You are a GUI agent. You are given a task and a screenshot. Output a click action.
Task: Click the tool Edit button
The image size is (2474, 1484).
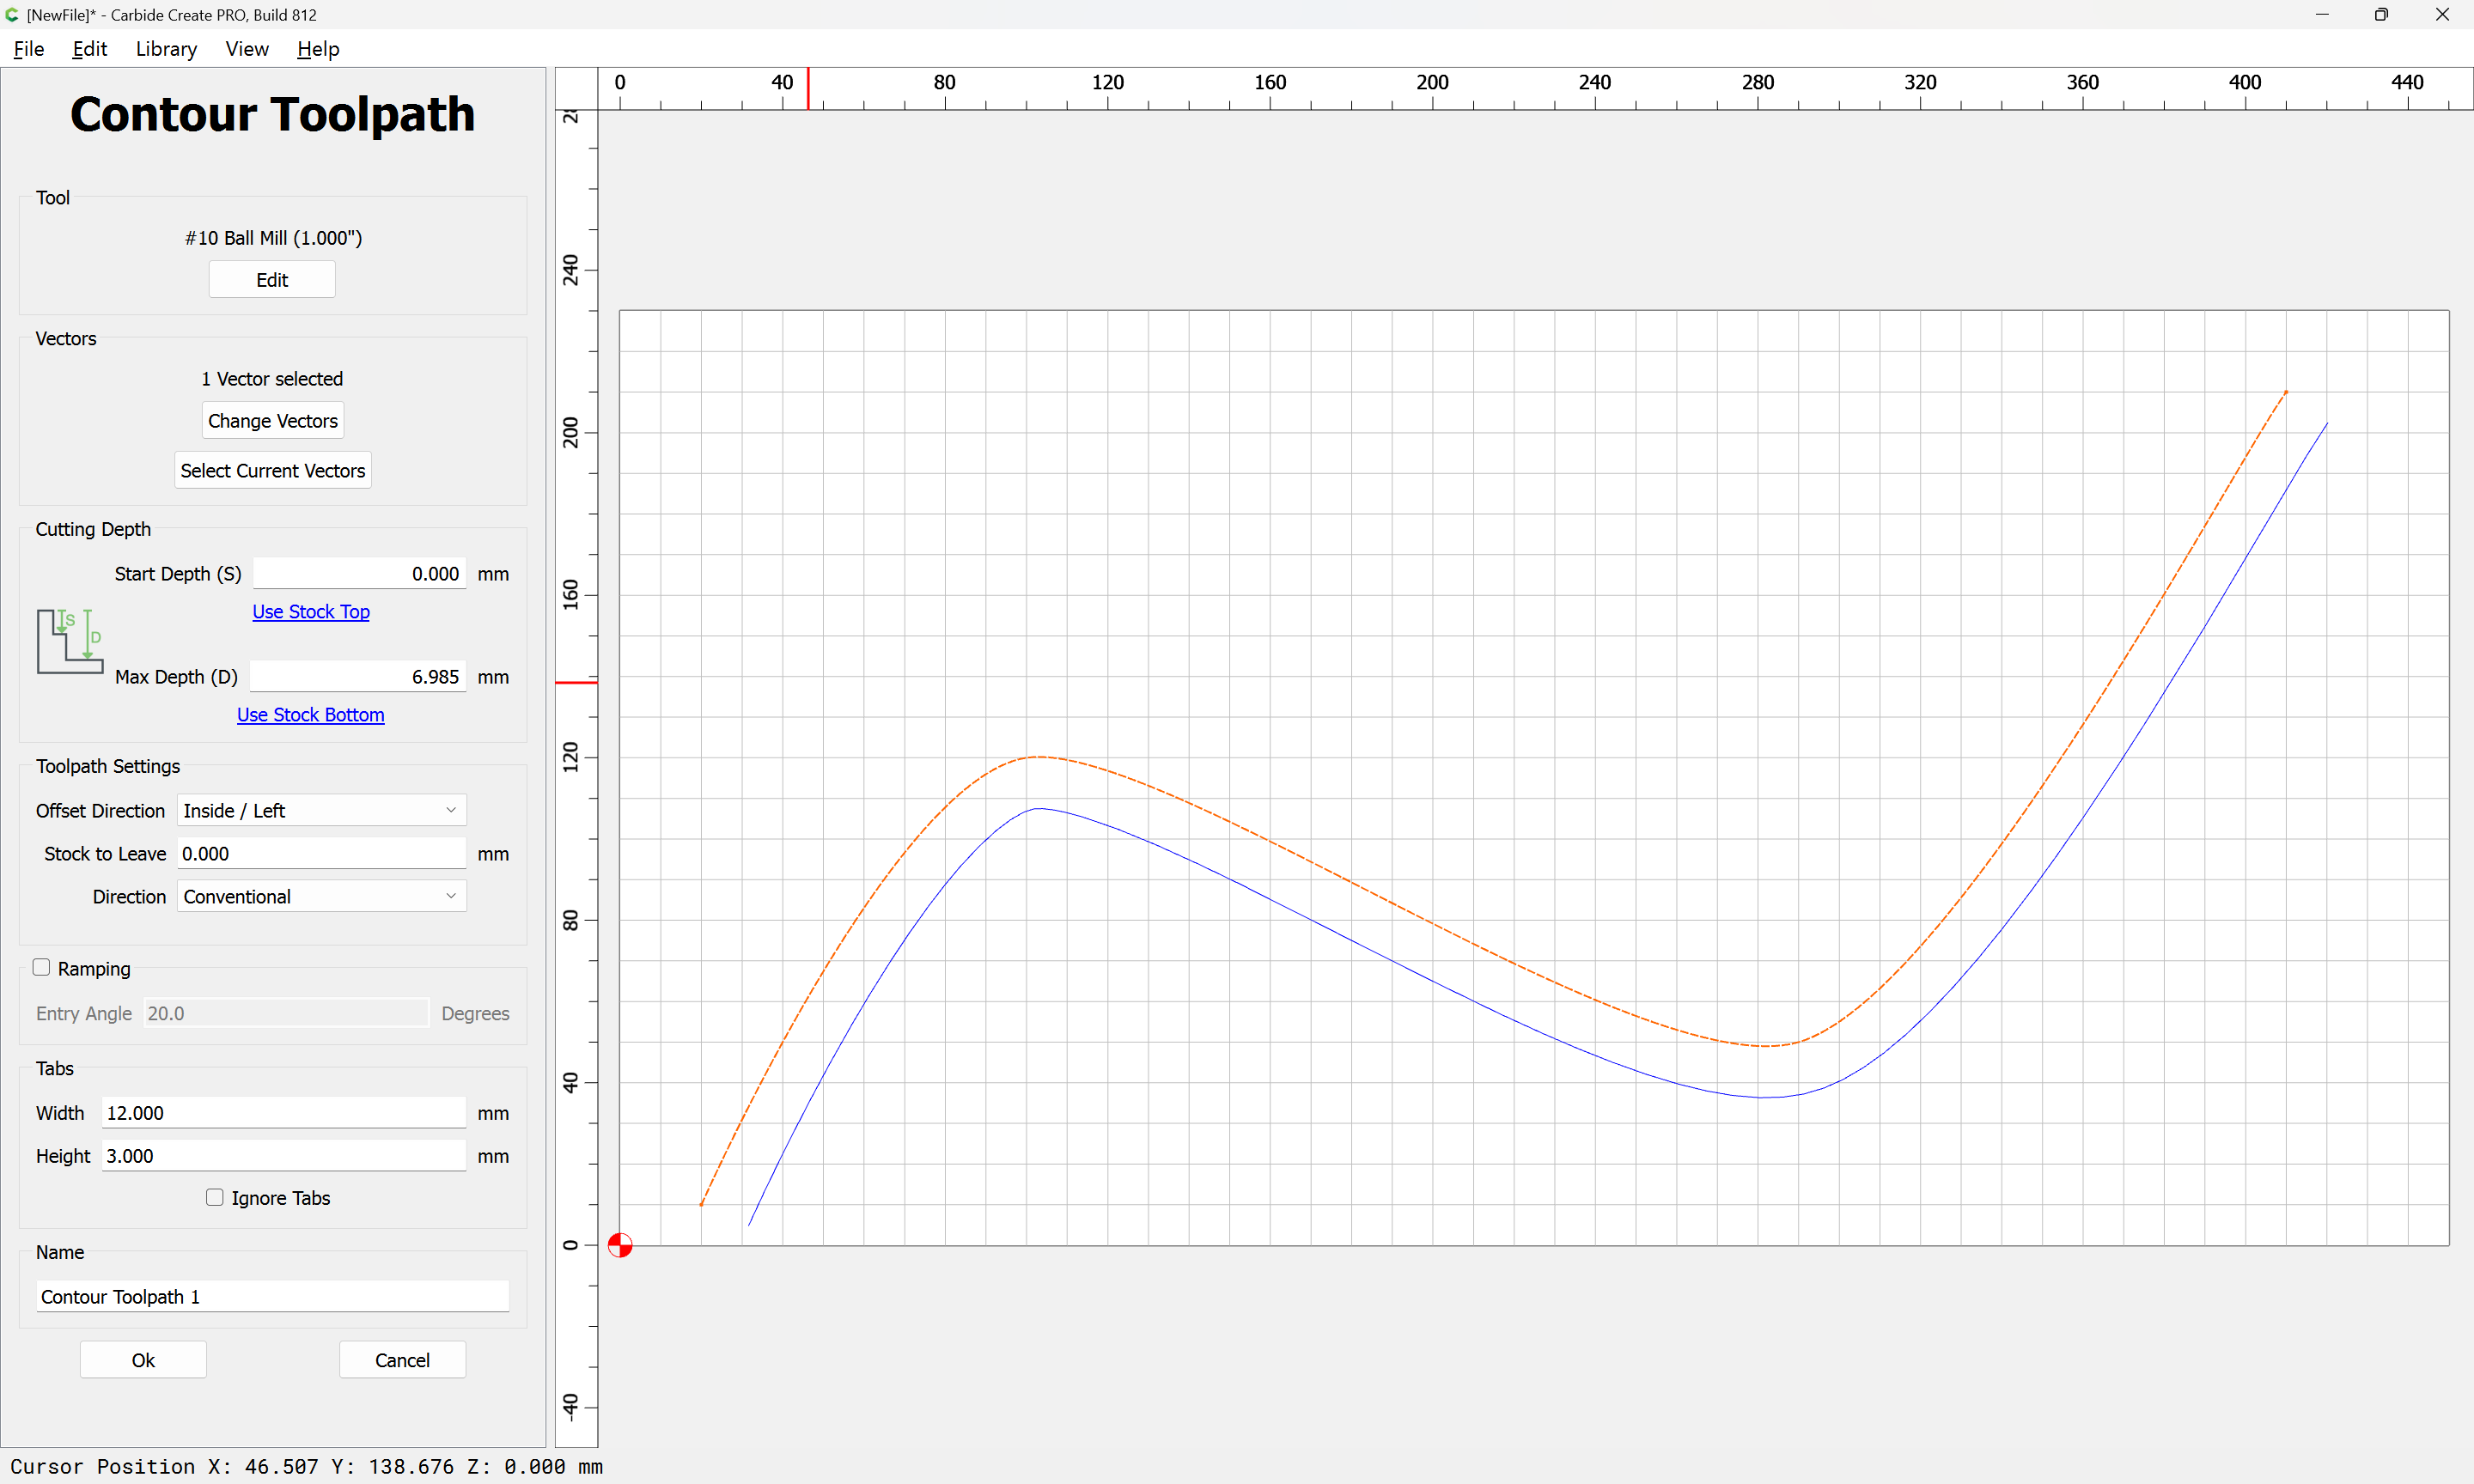pyautogui.click(x=272, y=280)
